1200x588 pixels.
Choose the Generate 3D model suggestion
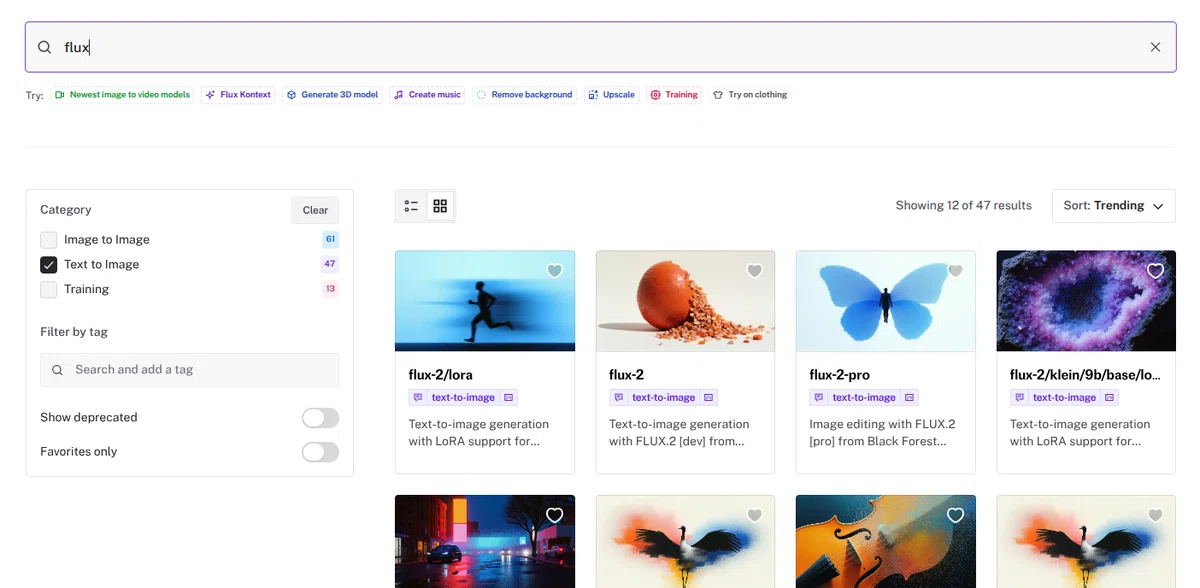pyautogui.click(x=332, y=95)
